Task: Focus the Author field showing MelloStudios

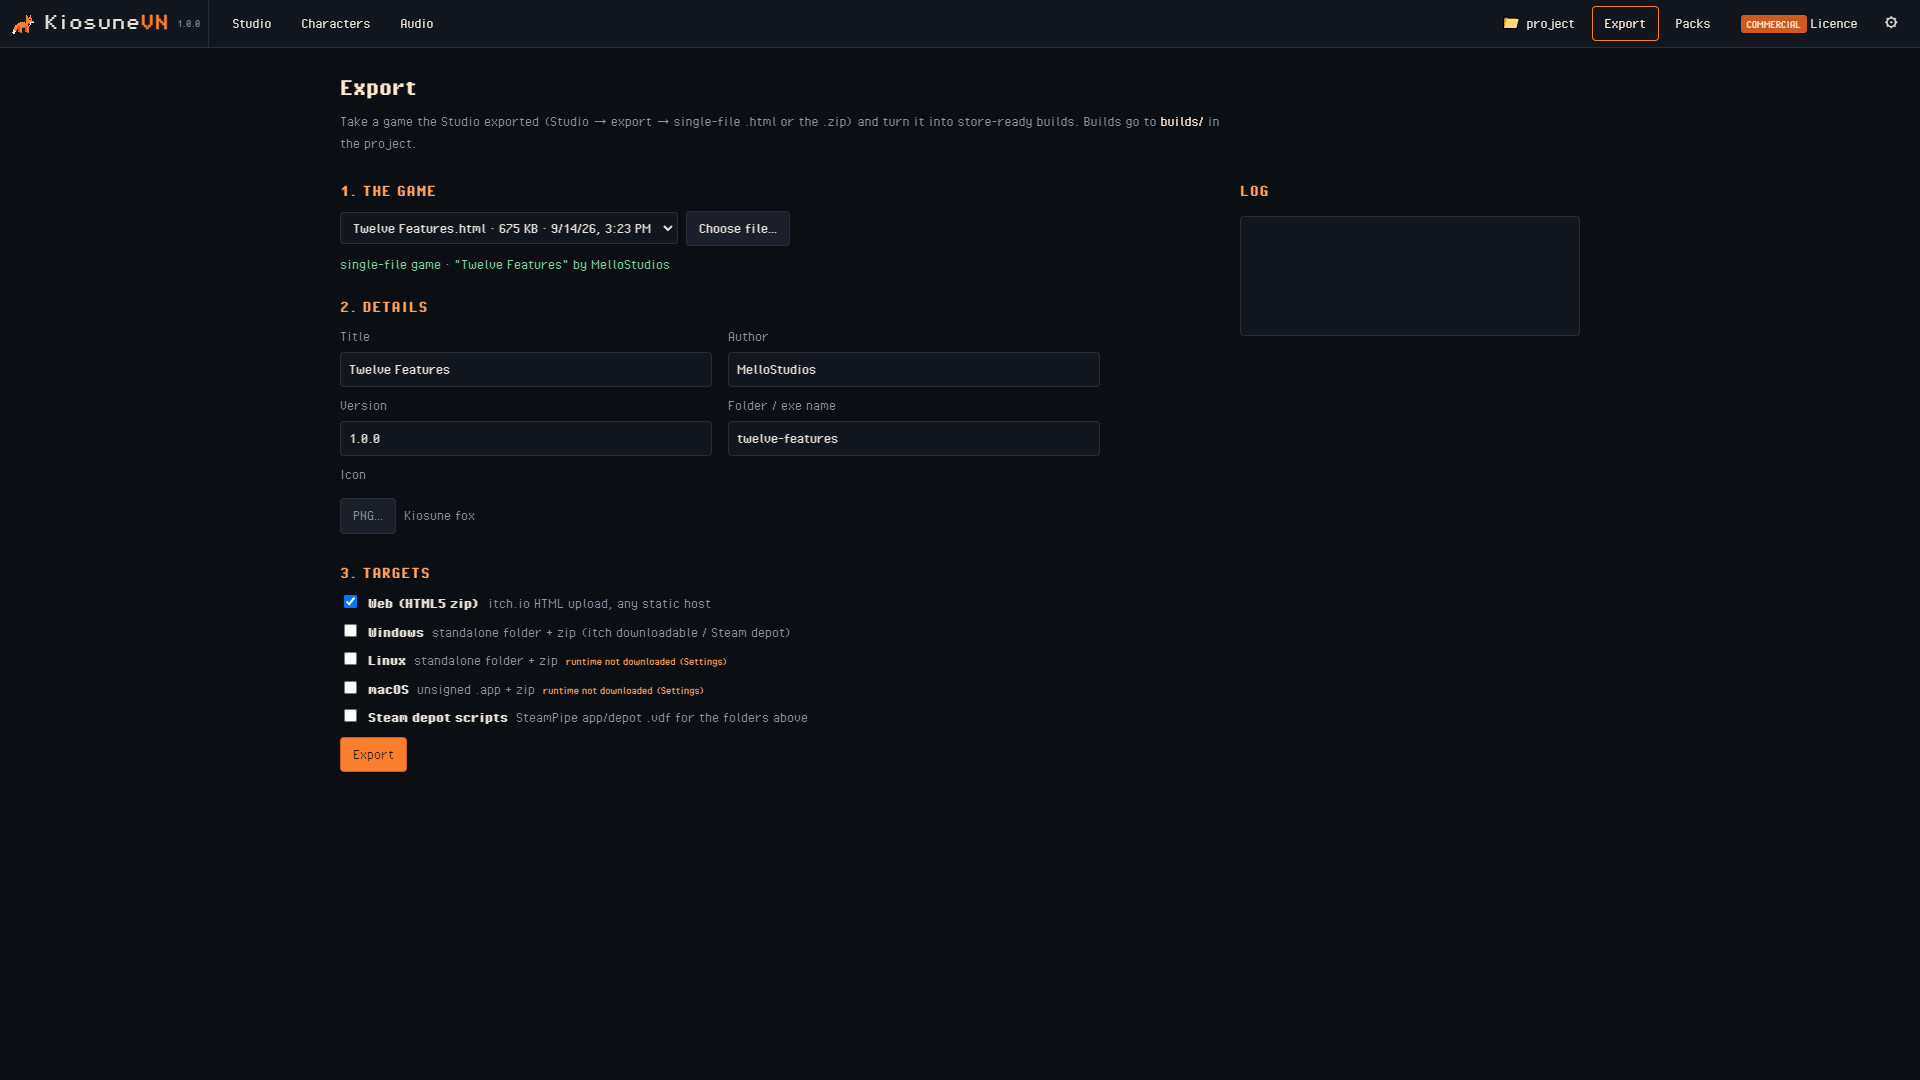Action: 914,370
